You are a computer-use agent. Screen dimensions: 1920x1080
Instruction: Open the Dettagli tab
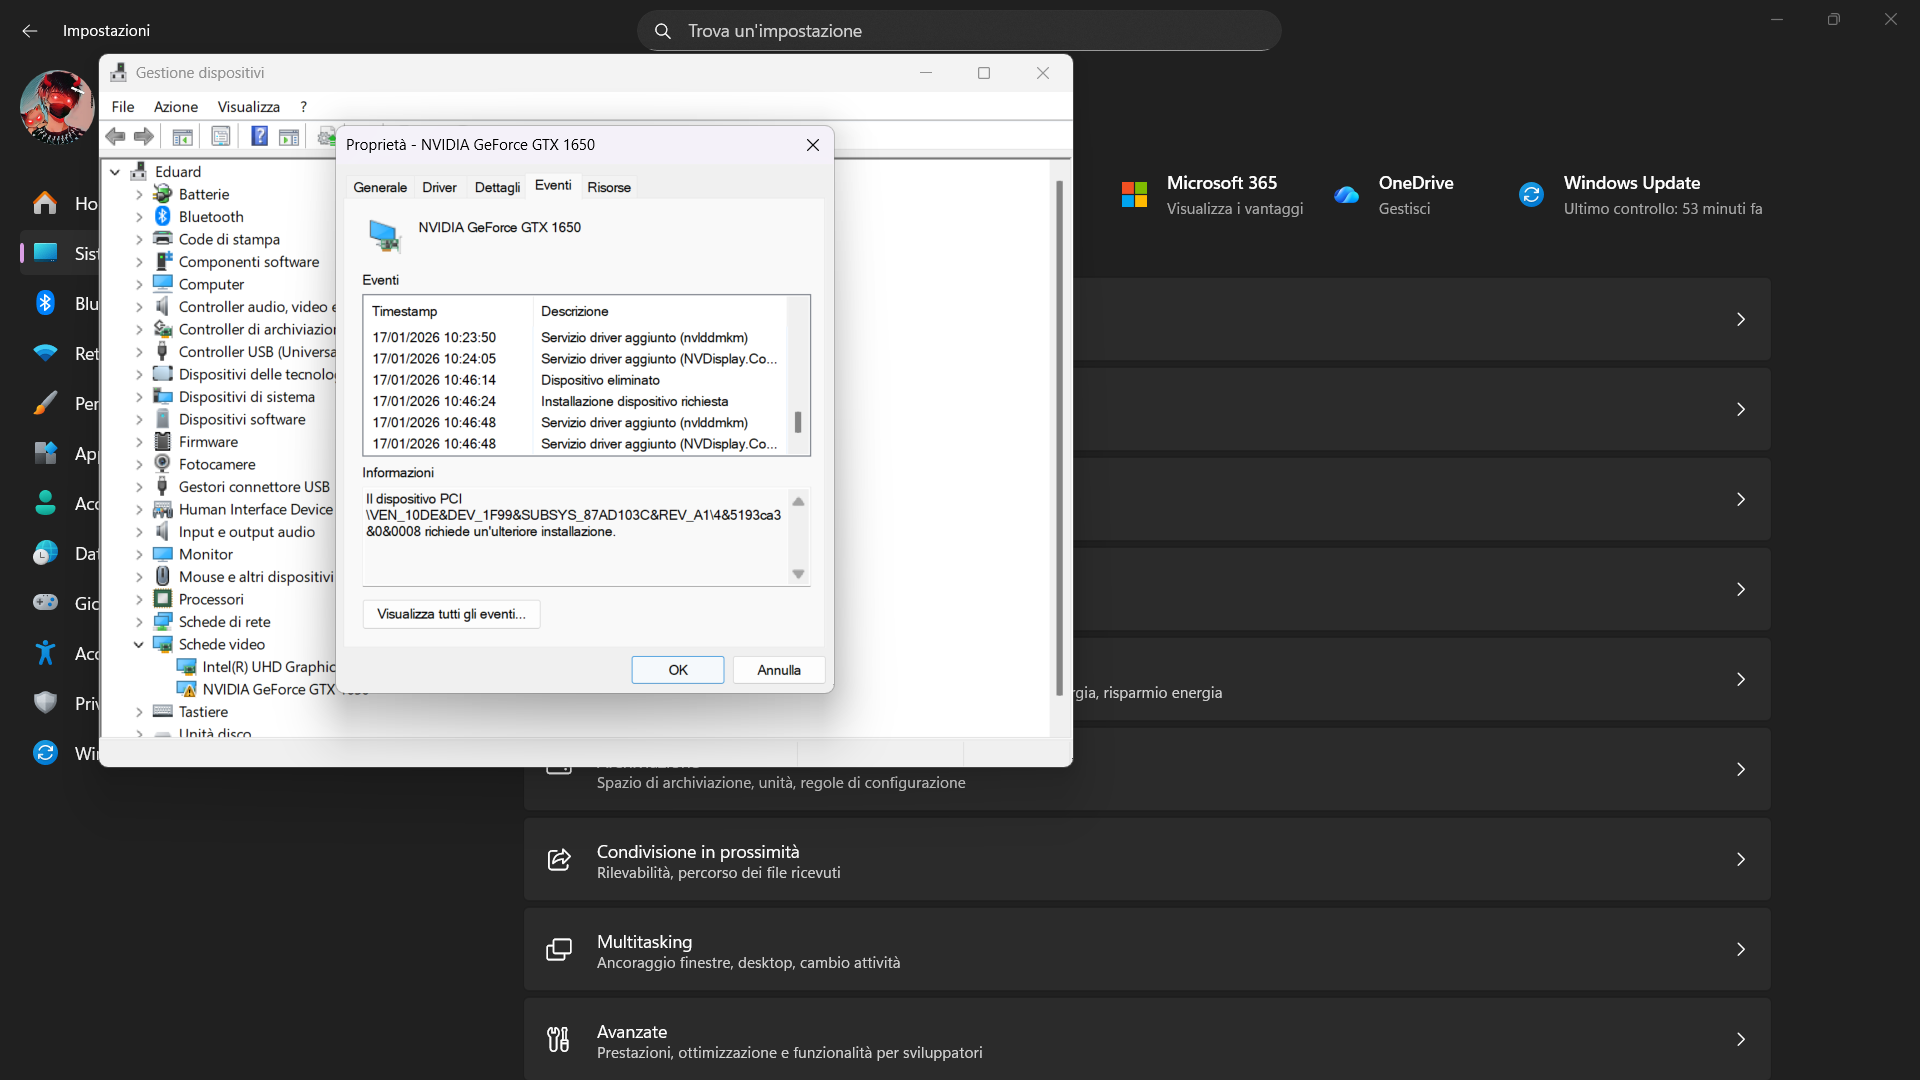point(497,187)
